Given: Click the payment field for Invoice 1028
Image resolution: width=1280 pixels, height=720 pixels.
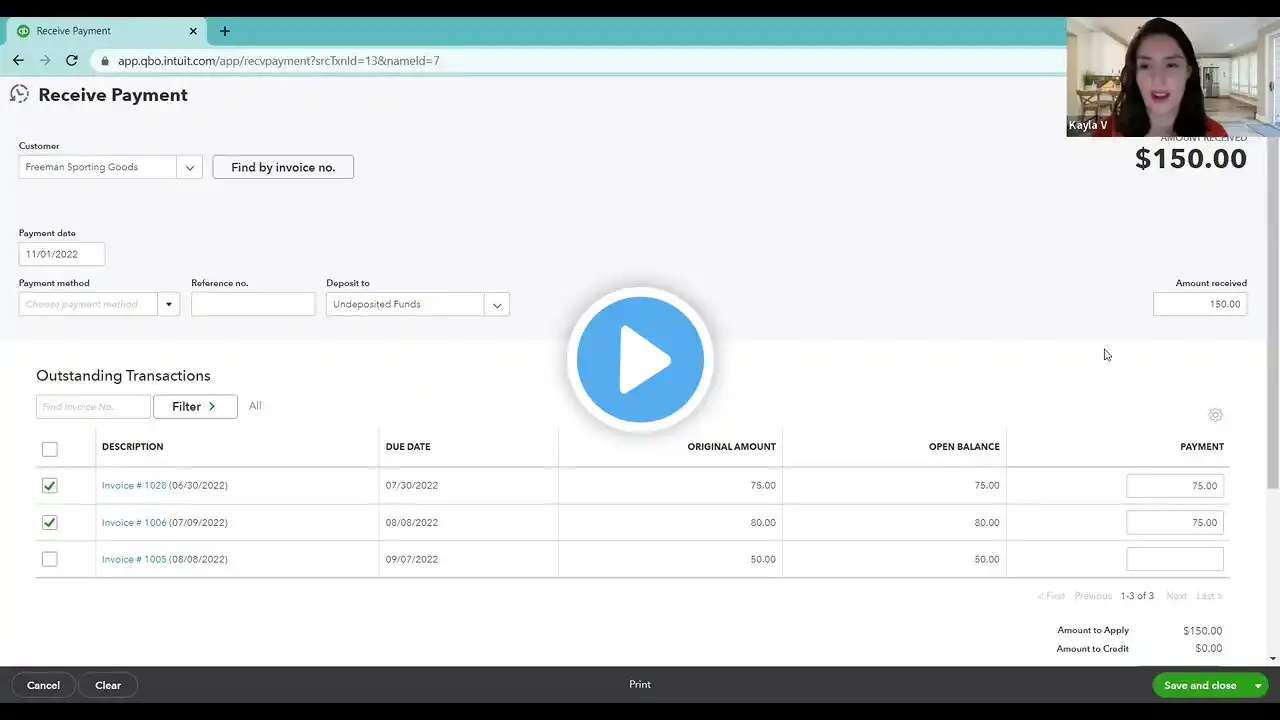Looking at the screenshot, I should click(1175, 486).
